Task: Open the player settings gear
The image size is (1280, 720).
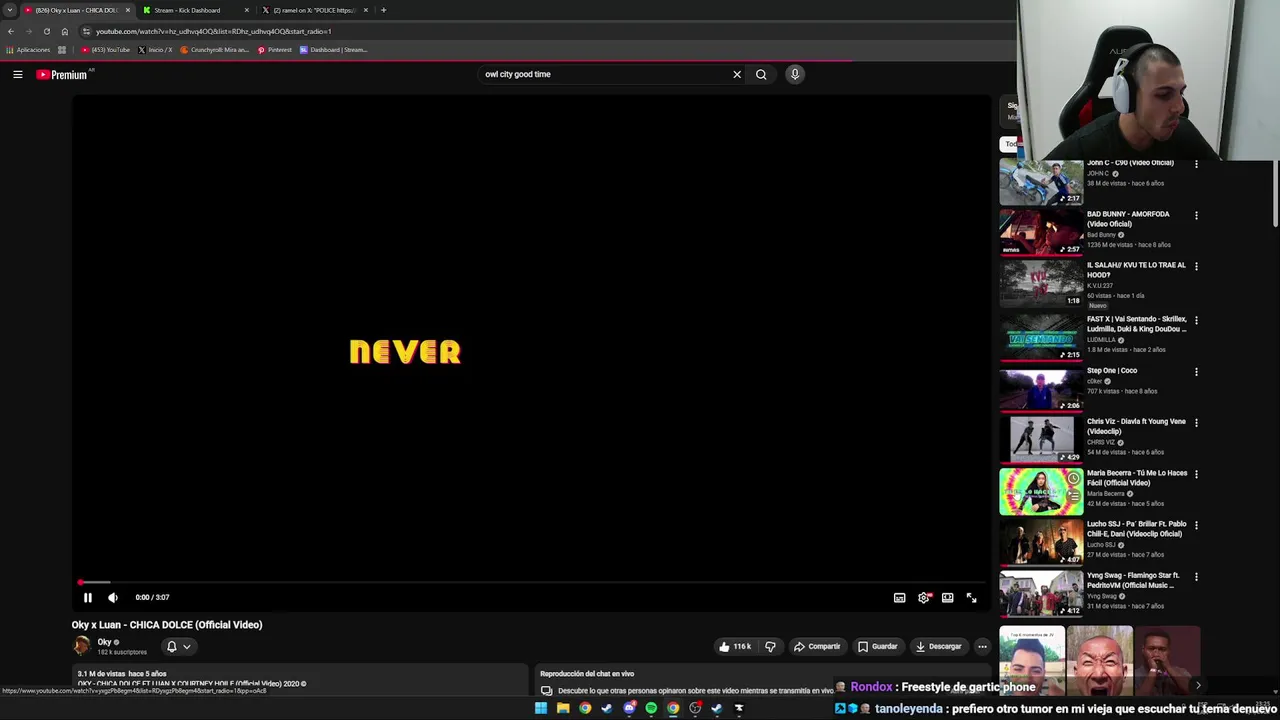Action: (924, 598)
